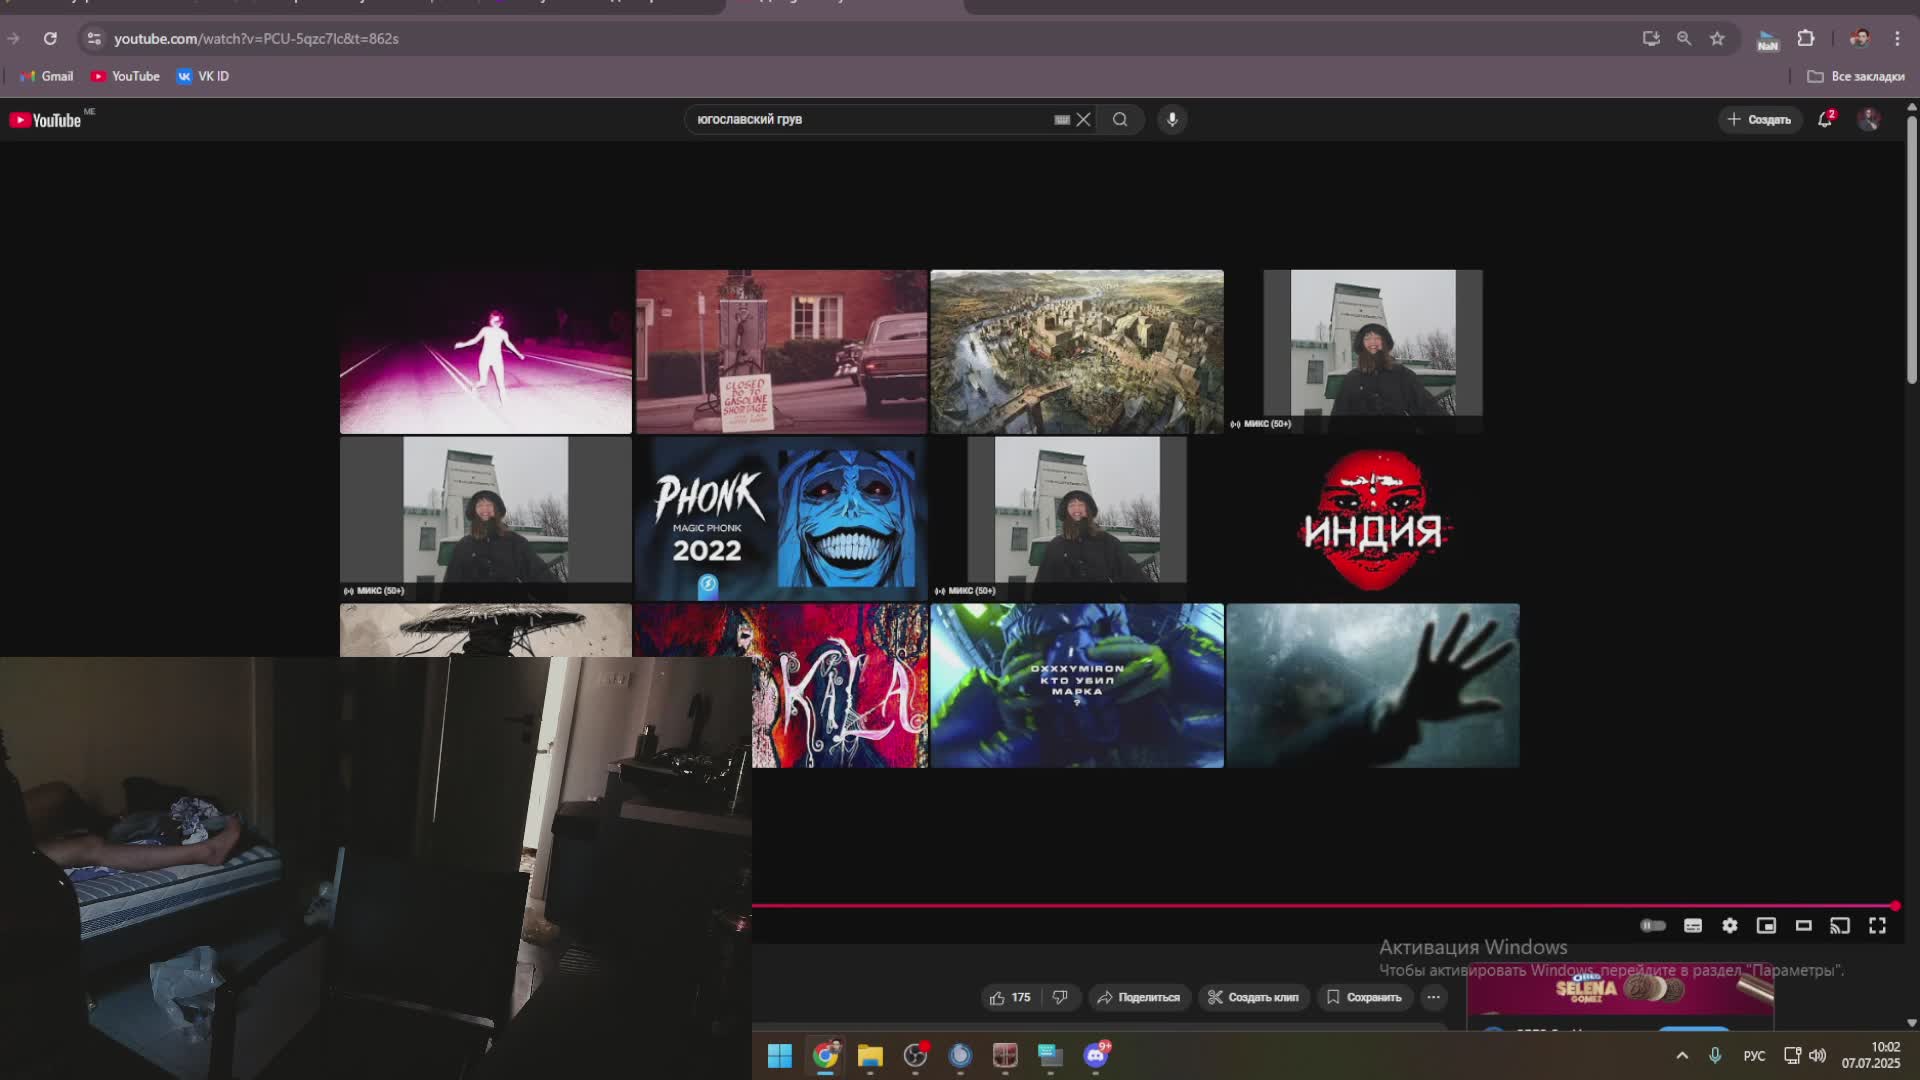Image resolution: width=1920 pixels, height=1080 pixels.
Task: Enable miniplayer mode
Action: pyautogui.click(x=1767, y=926)
